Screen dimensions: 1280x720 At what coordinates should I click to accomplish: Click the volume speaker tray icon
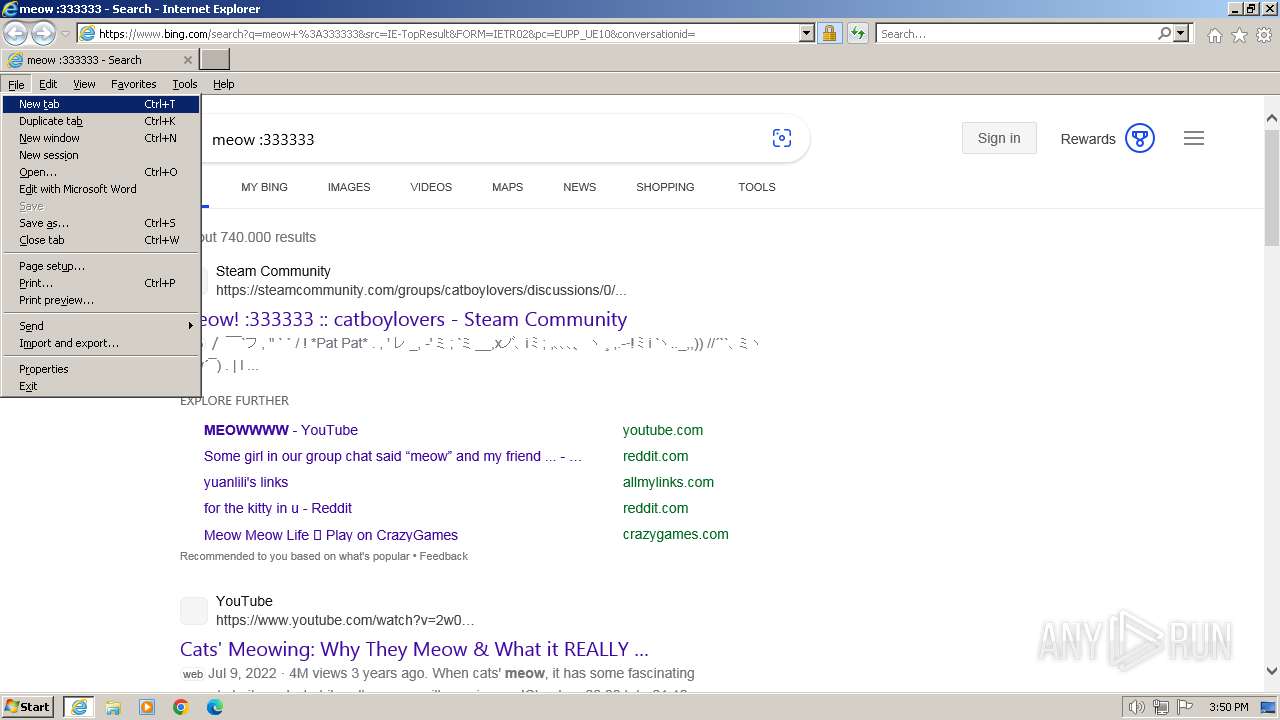click(x=1137, y=707)
